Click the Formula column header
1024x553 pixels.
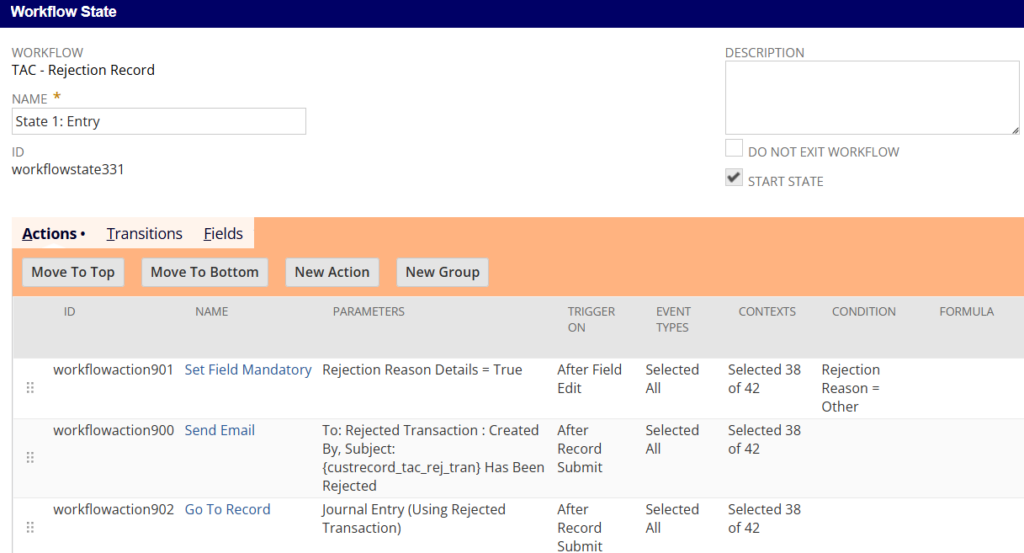coord(967,311)
